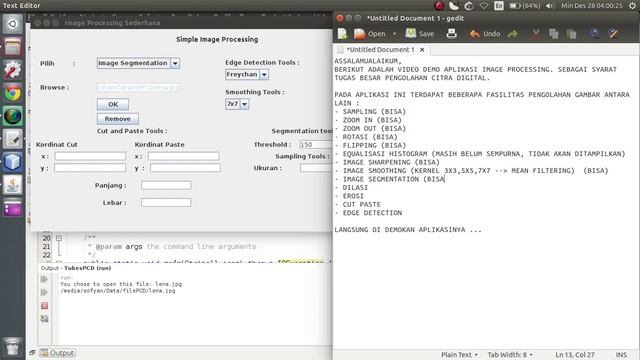Click the INS mode indicator

point(621,355)
